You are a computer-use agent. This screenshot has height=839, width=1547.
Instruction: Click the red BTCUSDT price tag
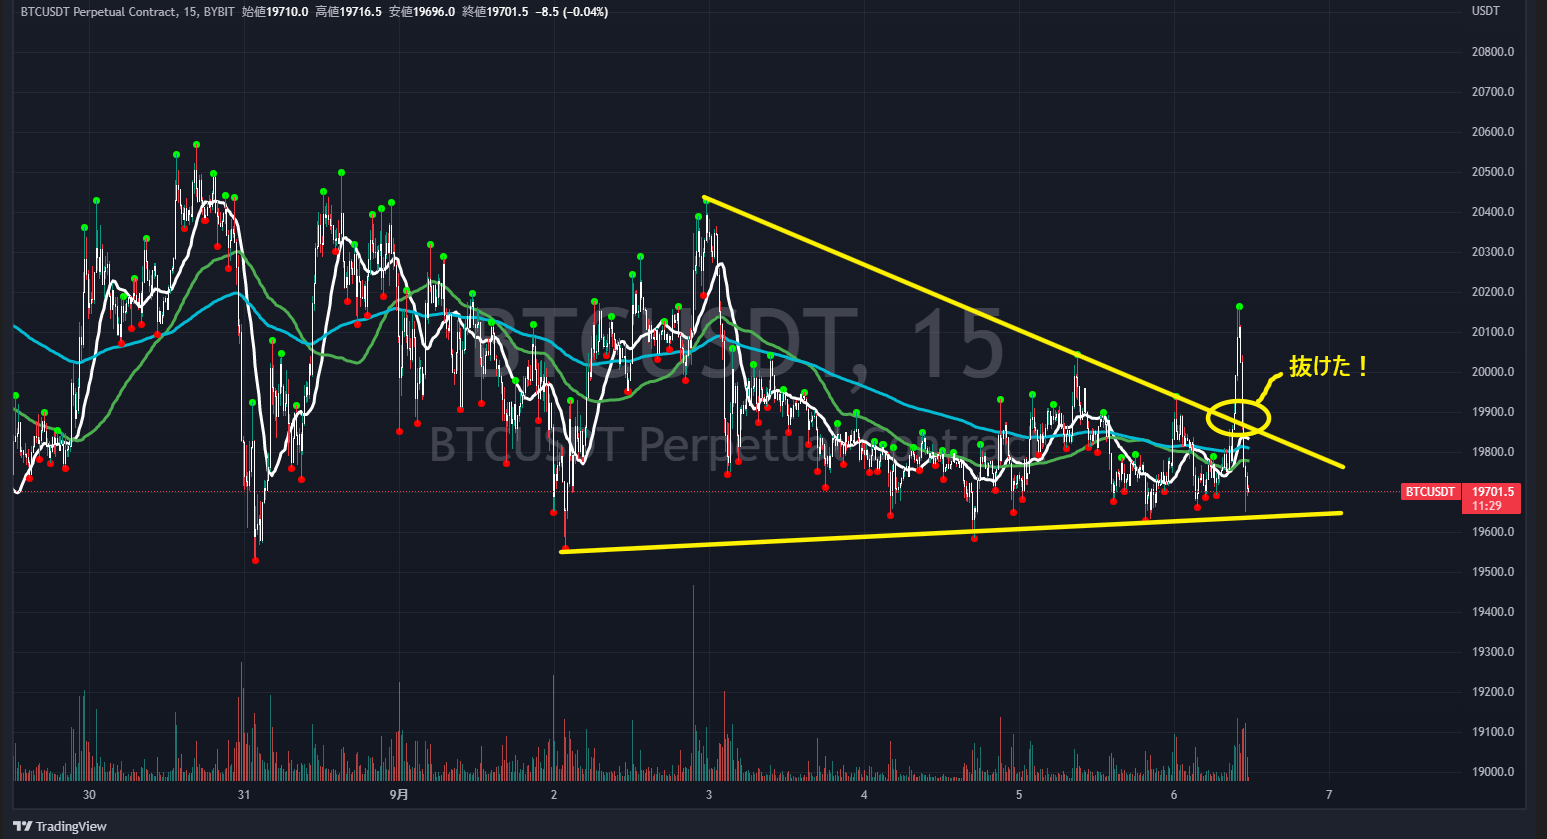pos(1429,492)
